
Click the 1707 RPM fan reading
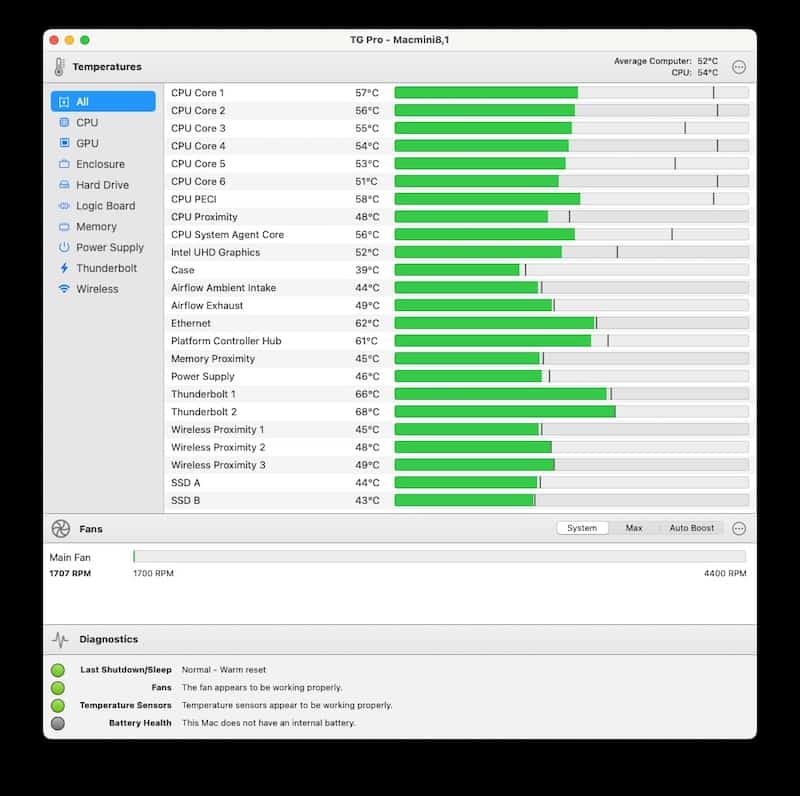(70, 573)
